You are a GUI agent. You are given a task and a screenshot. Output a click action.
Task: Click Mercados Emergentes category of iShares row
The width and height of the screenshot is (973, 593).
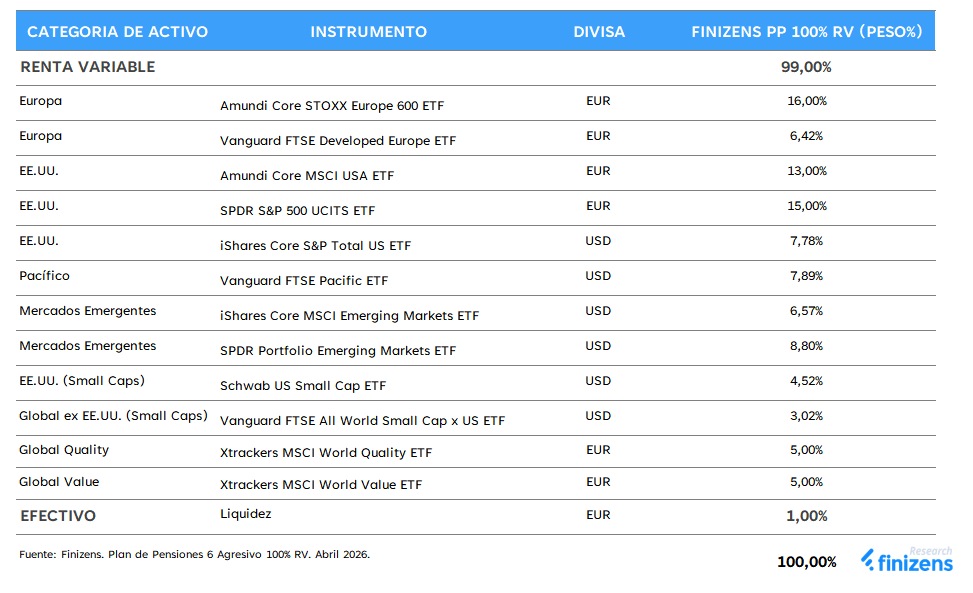click(87, 311)
